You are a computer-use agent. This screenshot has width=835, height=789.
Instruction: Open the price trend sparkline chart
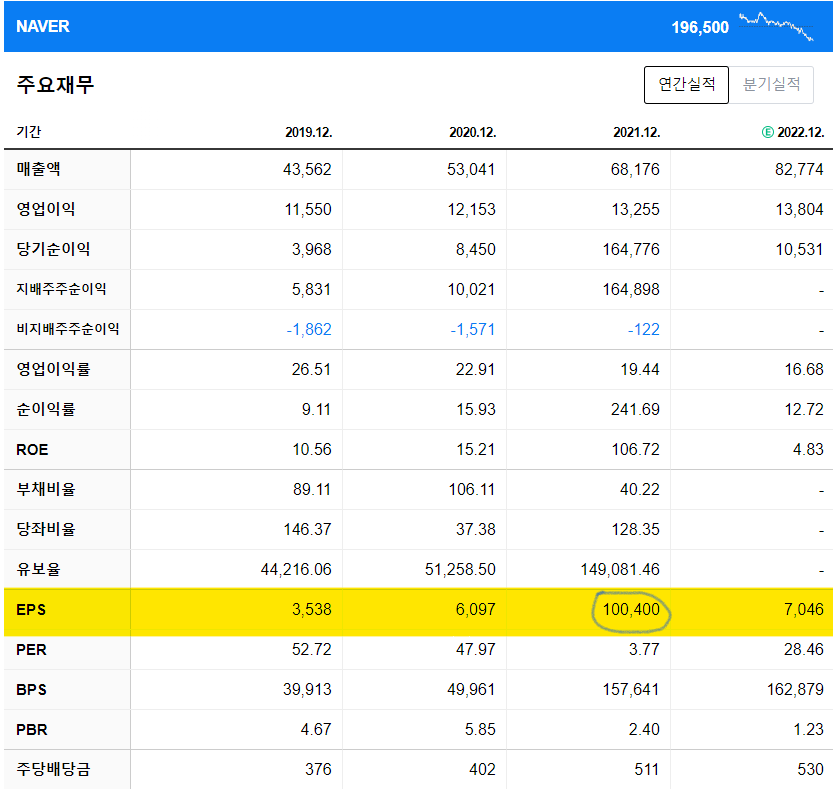click(x=776, y=26)
